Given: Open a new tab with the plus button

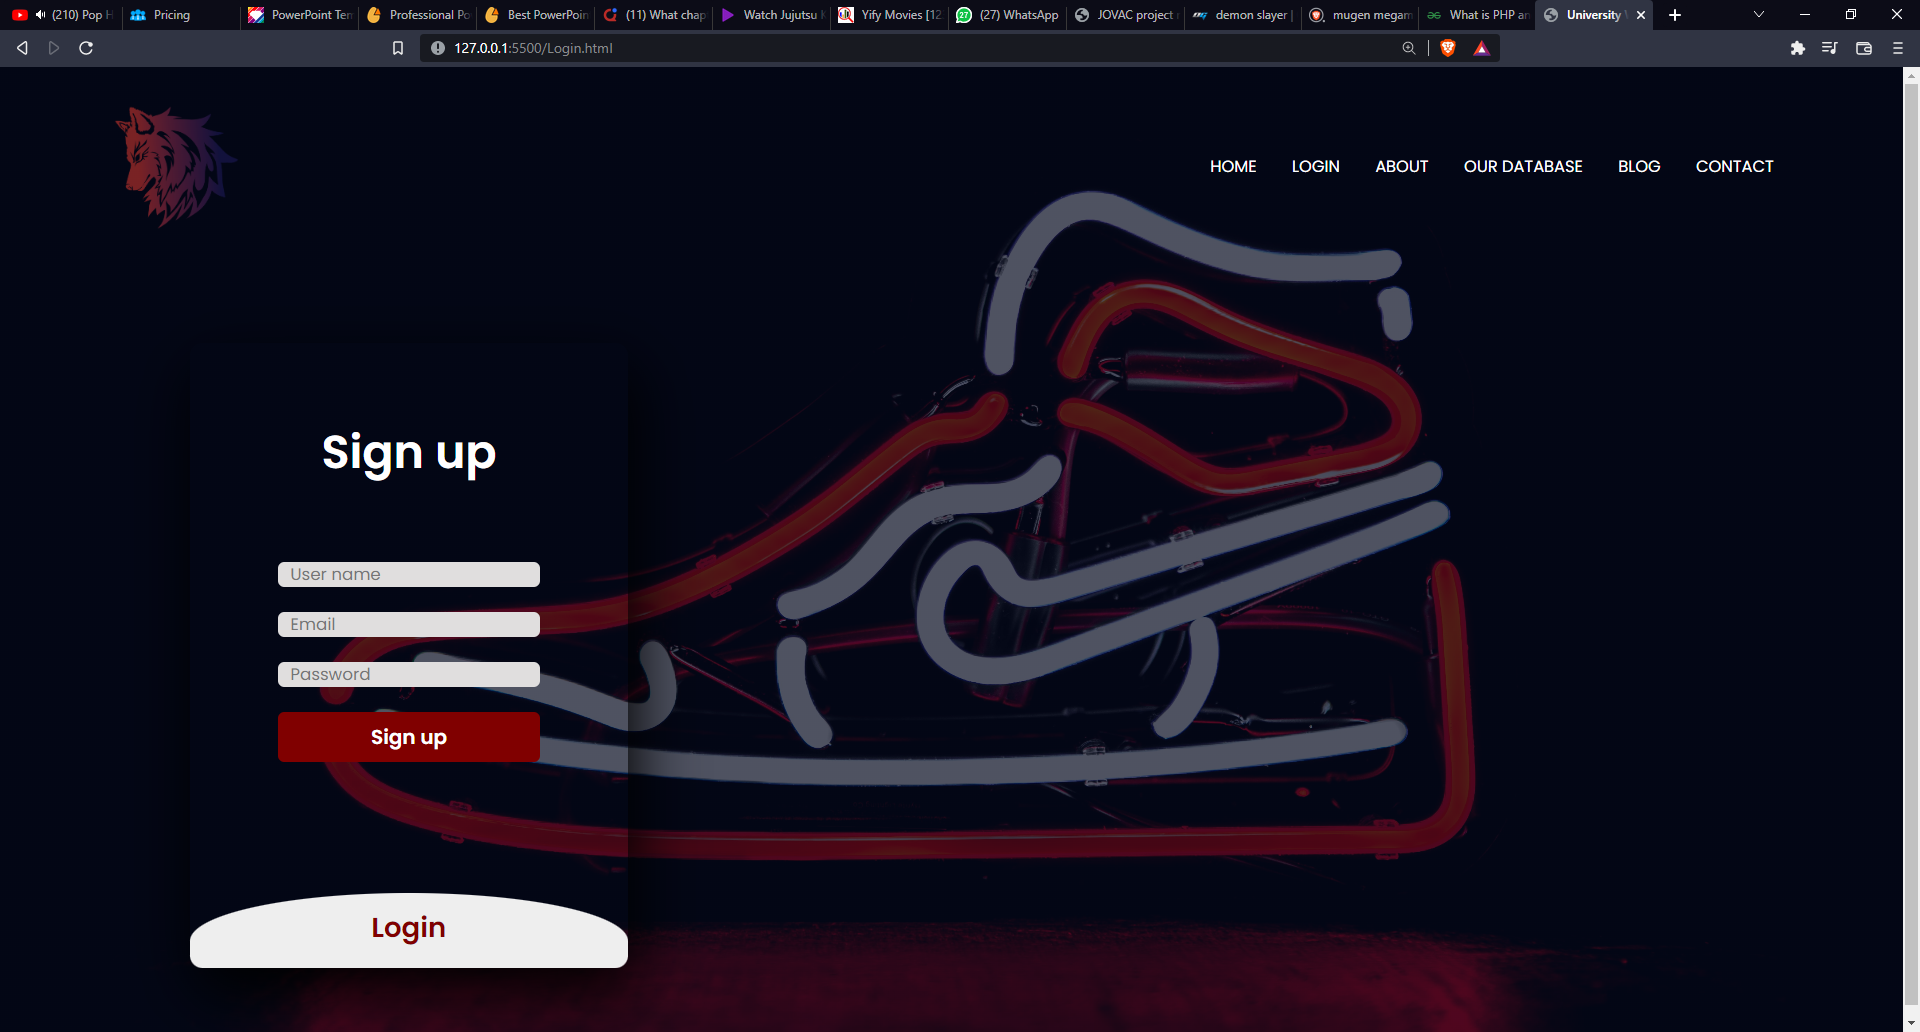Looking at the screenshot, I should [1674, 15].
